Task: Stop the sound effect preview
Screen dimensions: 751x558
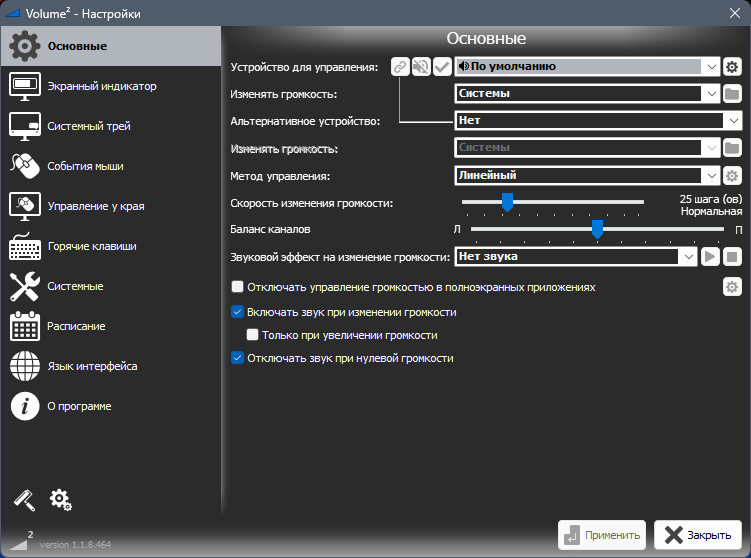Action: click(x=732, y=257)
